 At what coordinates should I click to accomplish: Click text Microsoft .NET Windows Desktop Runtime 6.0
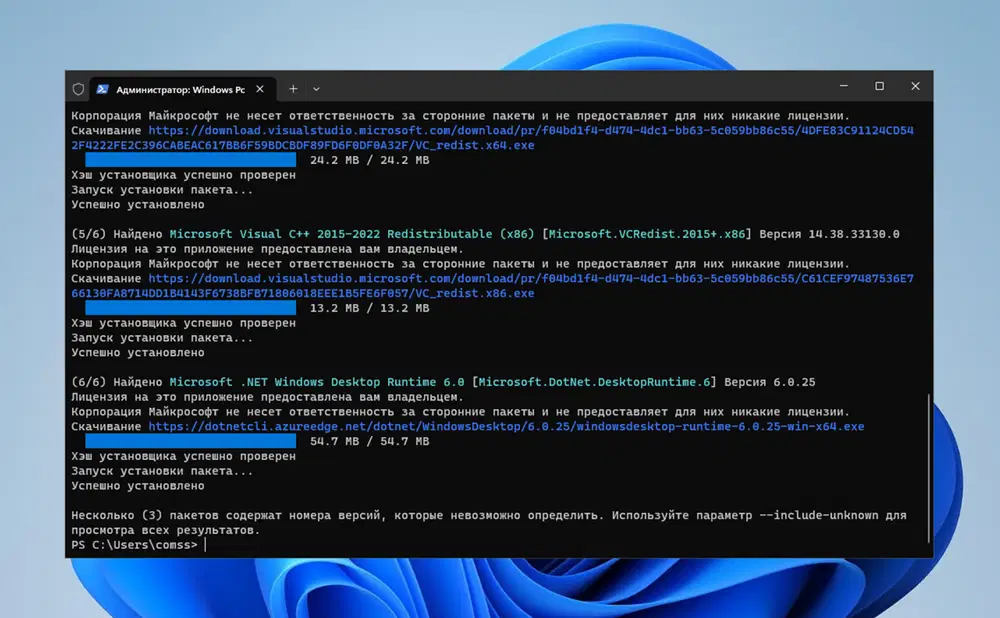pos(317,382)
